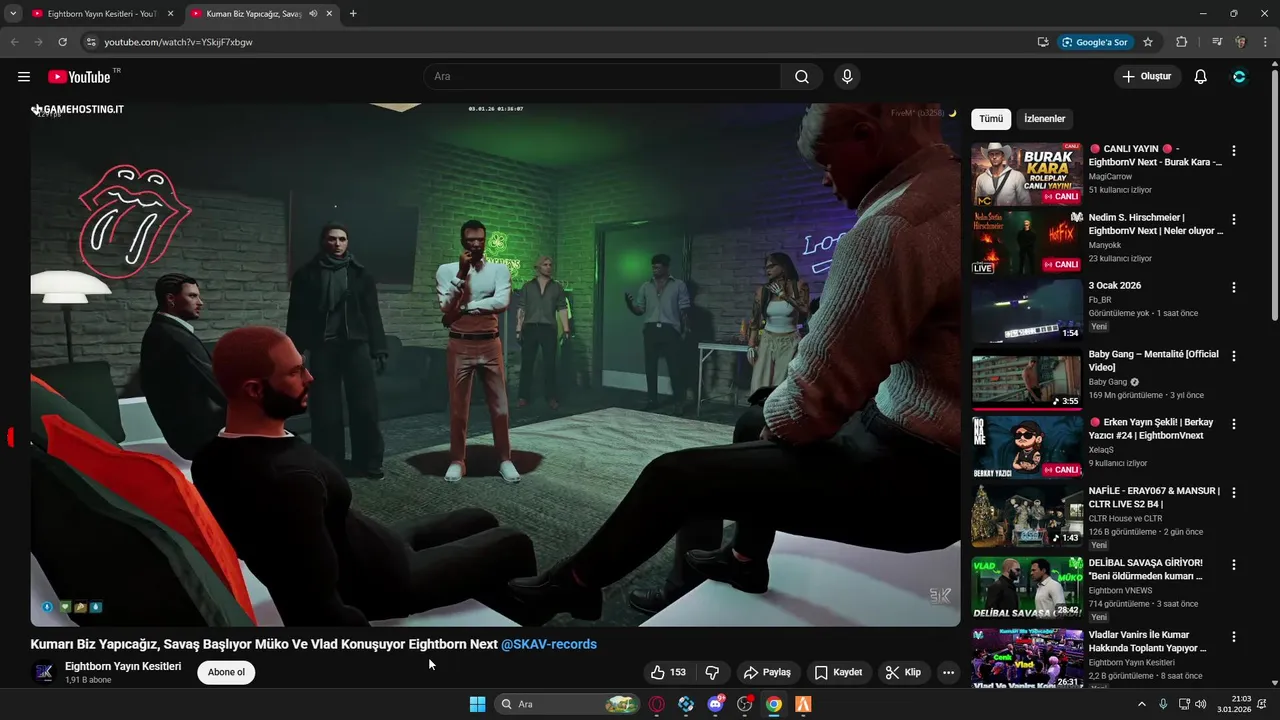Start voice search with the microphone

(x=847, y=77)
